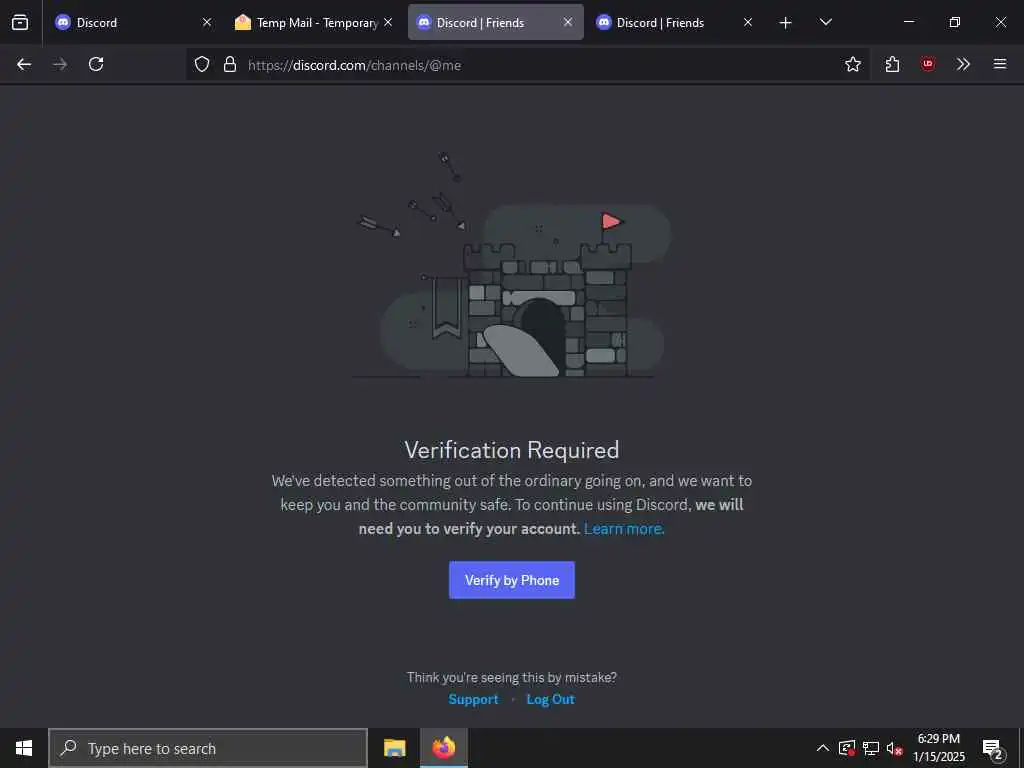Click the Type here to search box

point(208,748)
